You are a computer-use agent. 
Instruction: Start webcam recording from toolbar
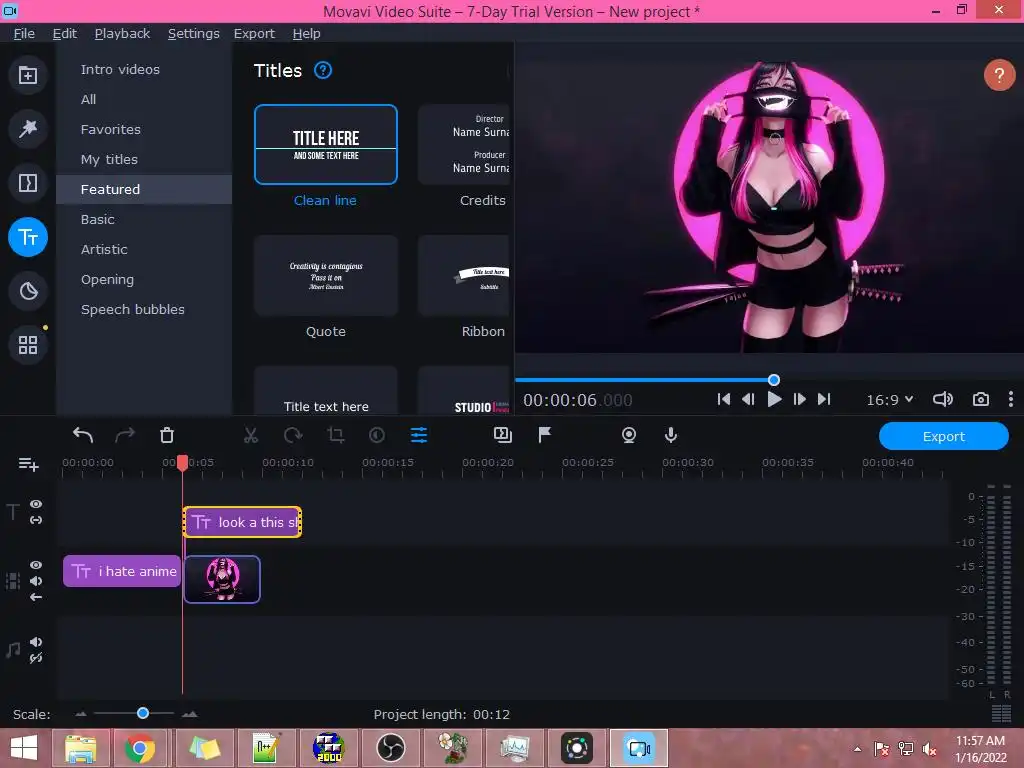click(629, 435)
